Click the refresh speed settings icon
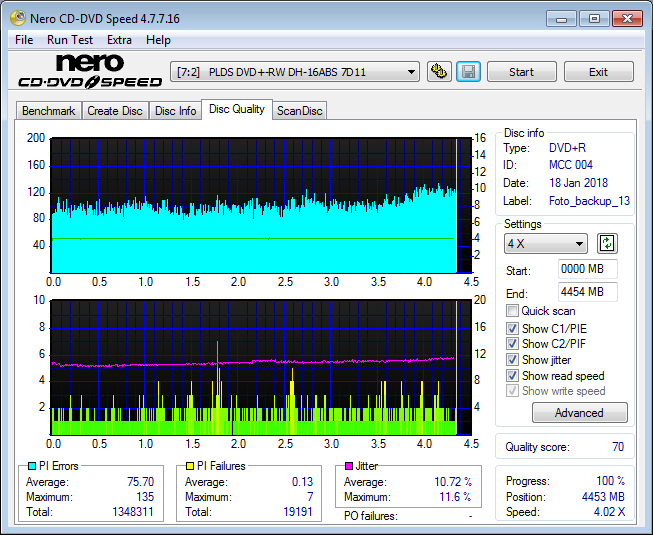 pos(607,244)
